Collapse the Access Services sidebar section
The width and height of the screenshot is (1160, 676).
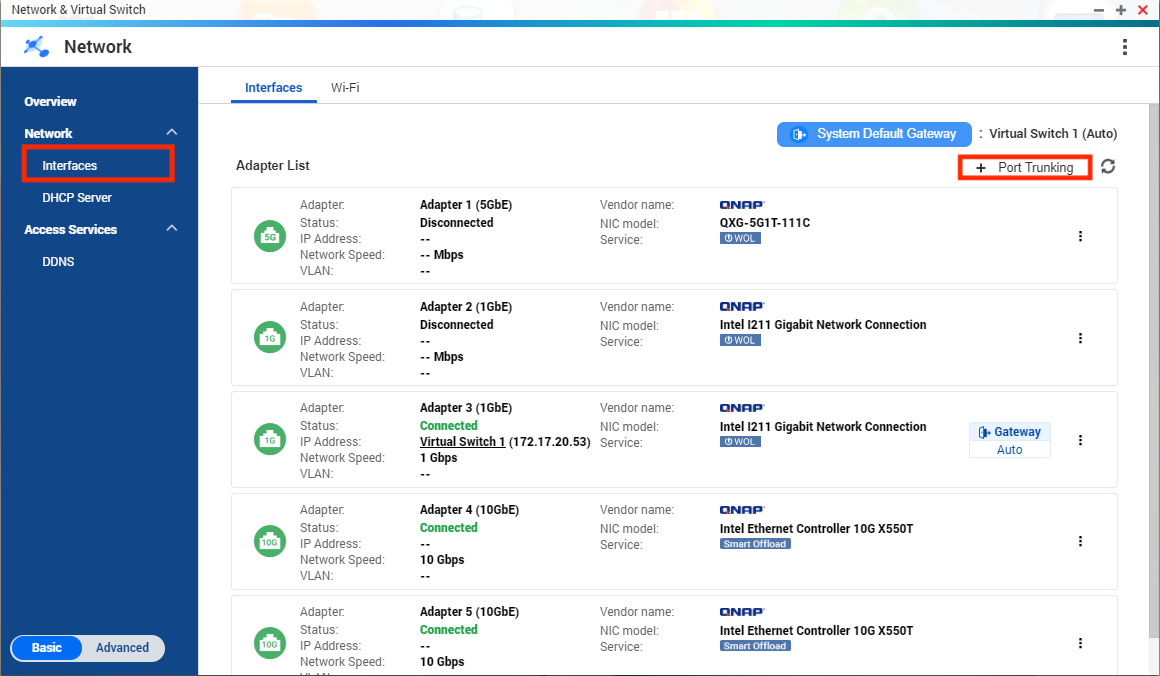pyautogui.click(x=172, y=229)
